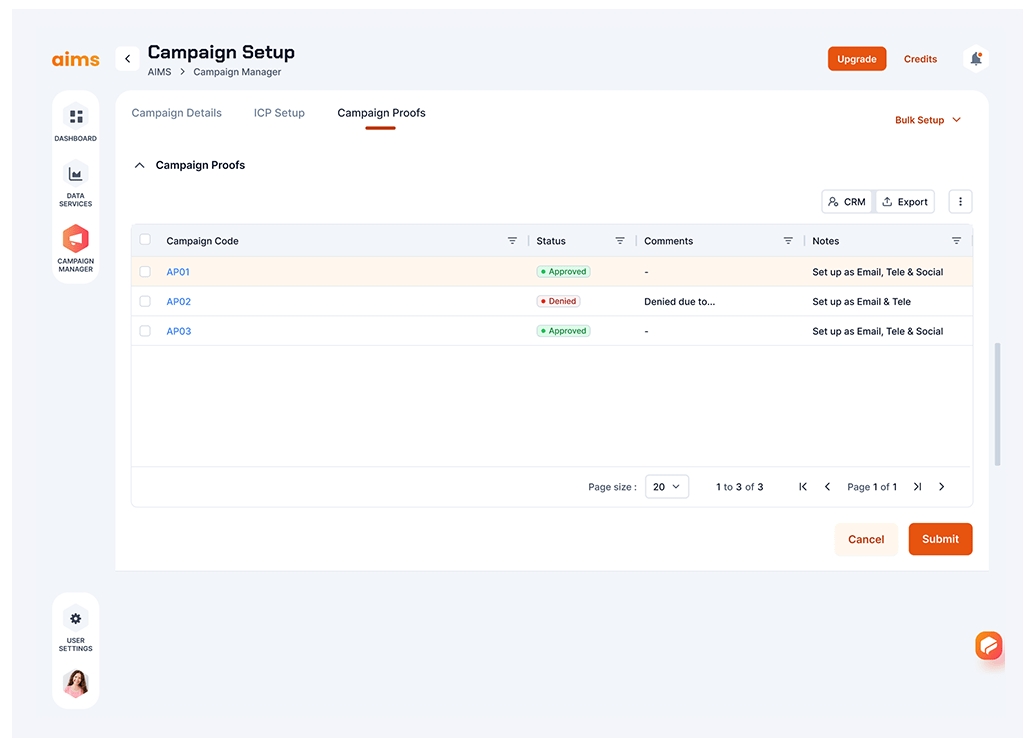Expand the Bulk Setup dropdown
Image resolution: width=1034 pixels, height=750 pixels.
point(927,120)
